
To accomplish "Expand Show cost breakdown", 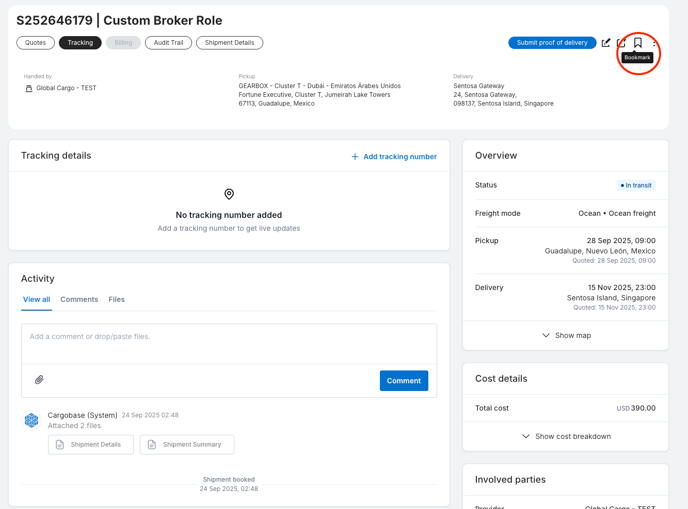I will pos(566,437).
